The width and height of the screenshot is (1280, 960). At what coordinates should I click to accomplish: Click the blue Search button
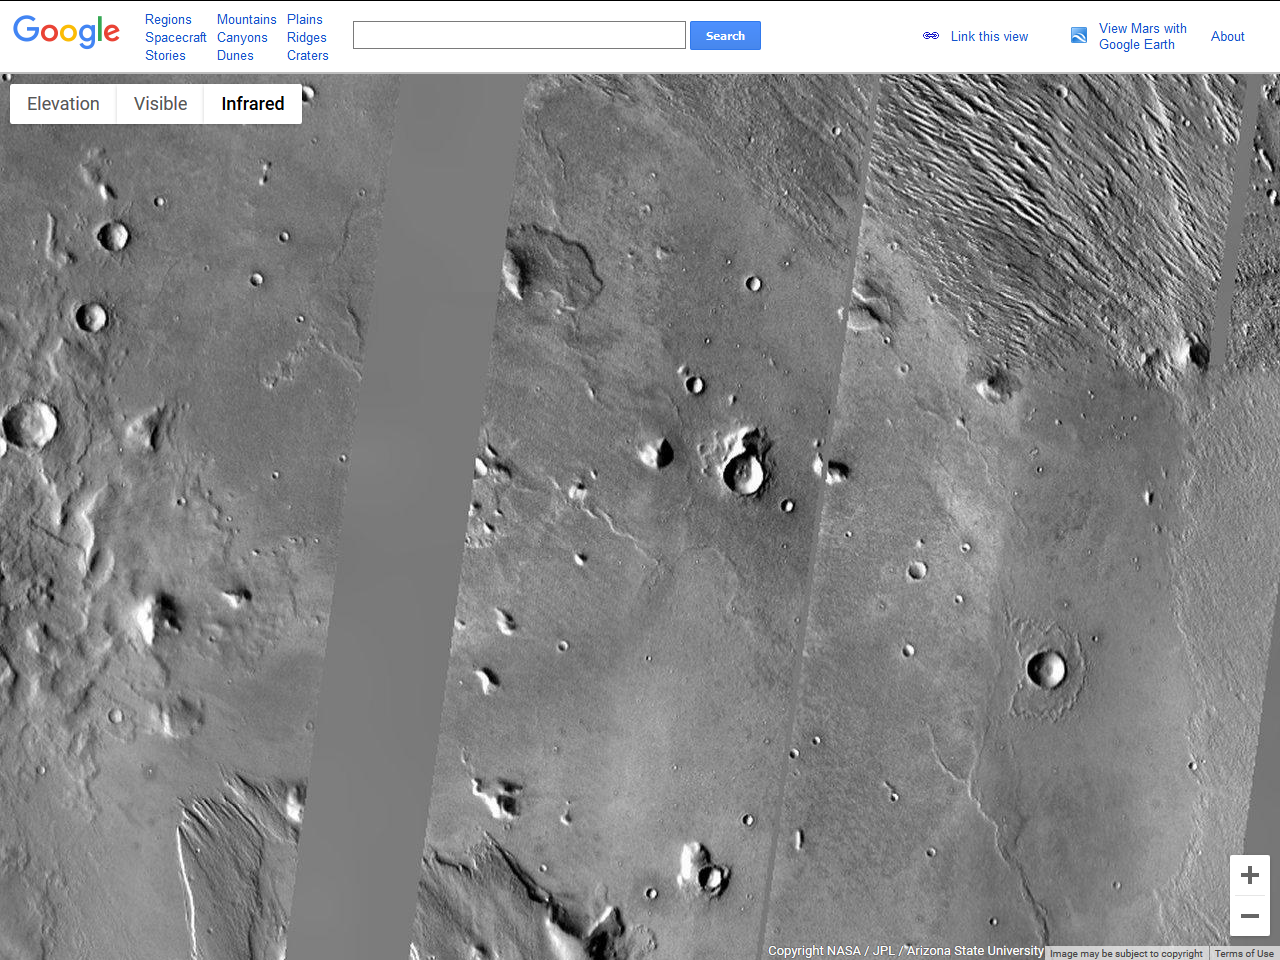[725, 36]
